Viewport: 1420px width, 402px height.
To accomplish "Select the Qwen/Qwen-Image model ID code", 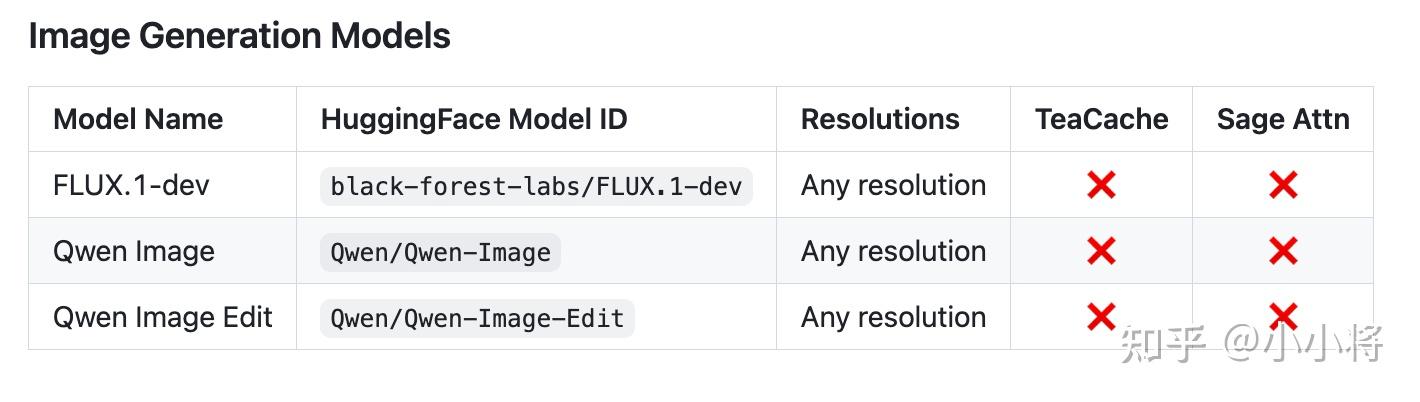I will (440, 252).
